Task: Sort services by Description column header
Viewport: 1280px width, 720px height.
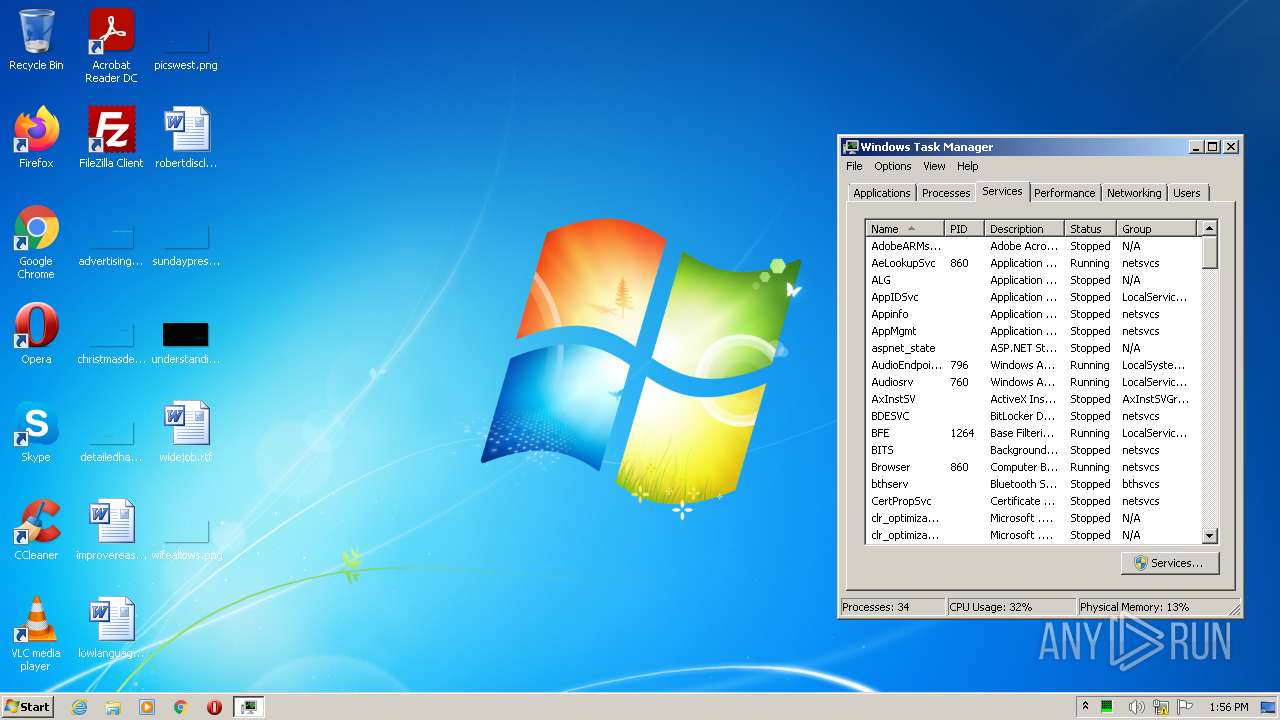Action: point(1024,228)
